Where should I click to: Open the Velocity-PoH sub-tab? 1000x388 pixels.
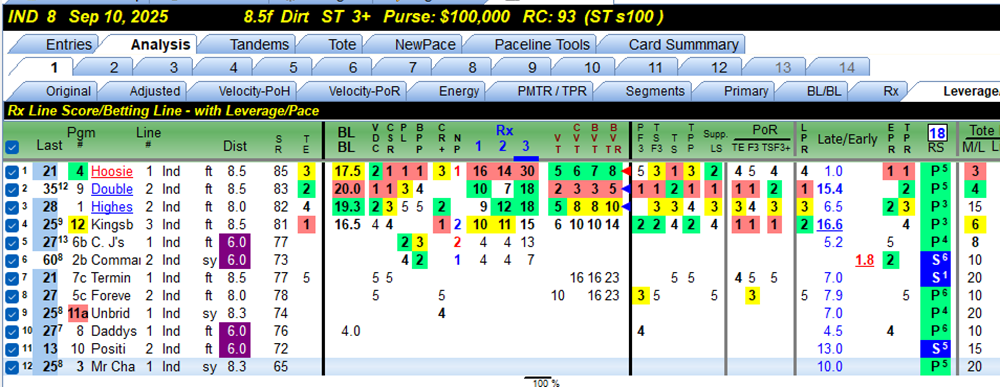tap(254, 91)
